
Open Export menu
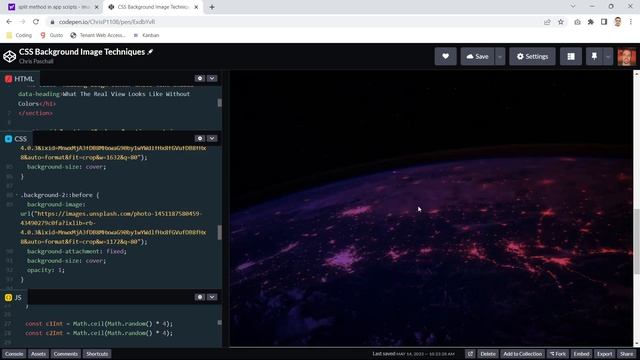604,354
